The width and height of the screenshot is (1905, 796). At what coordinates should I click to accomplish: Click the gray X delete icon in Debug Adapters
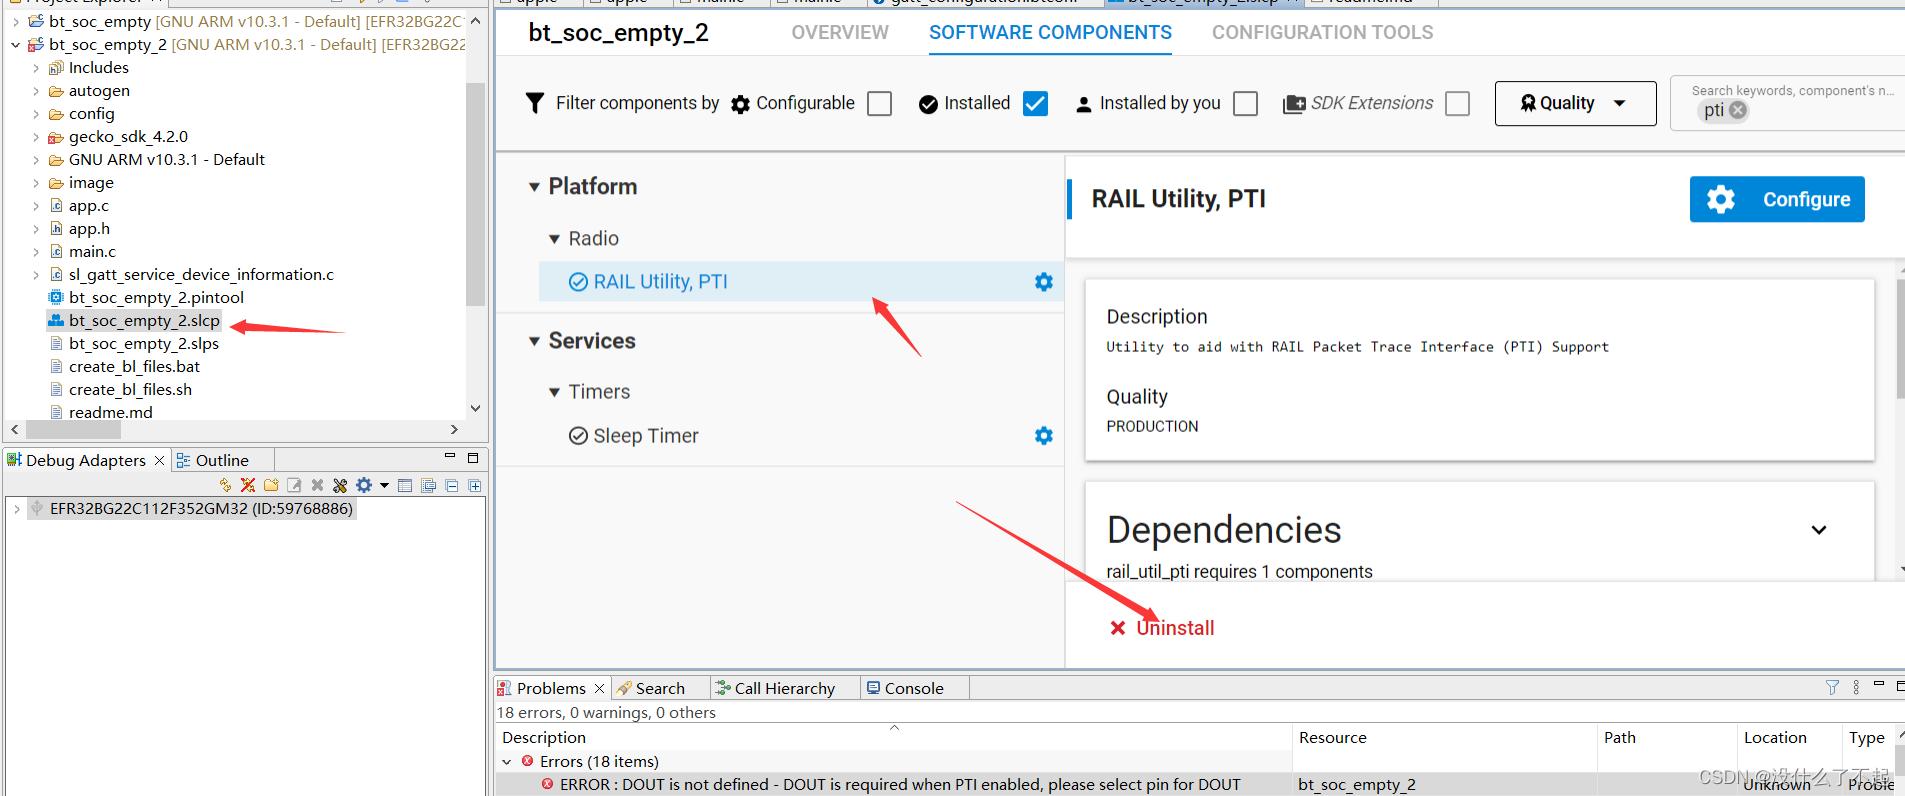point(317,485)
